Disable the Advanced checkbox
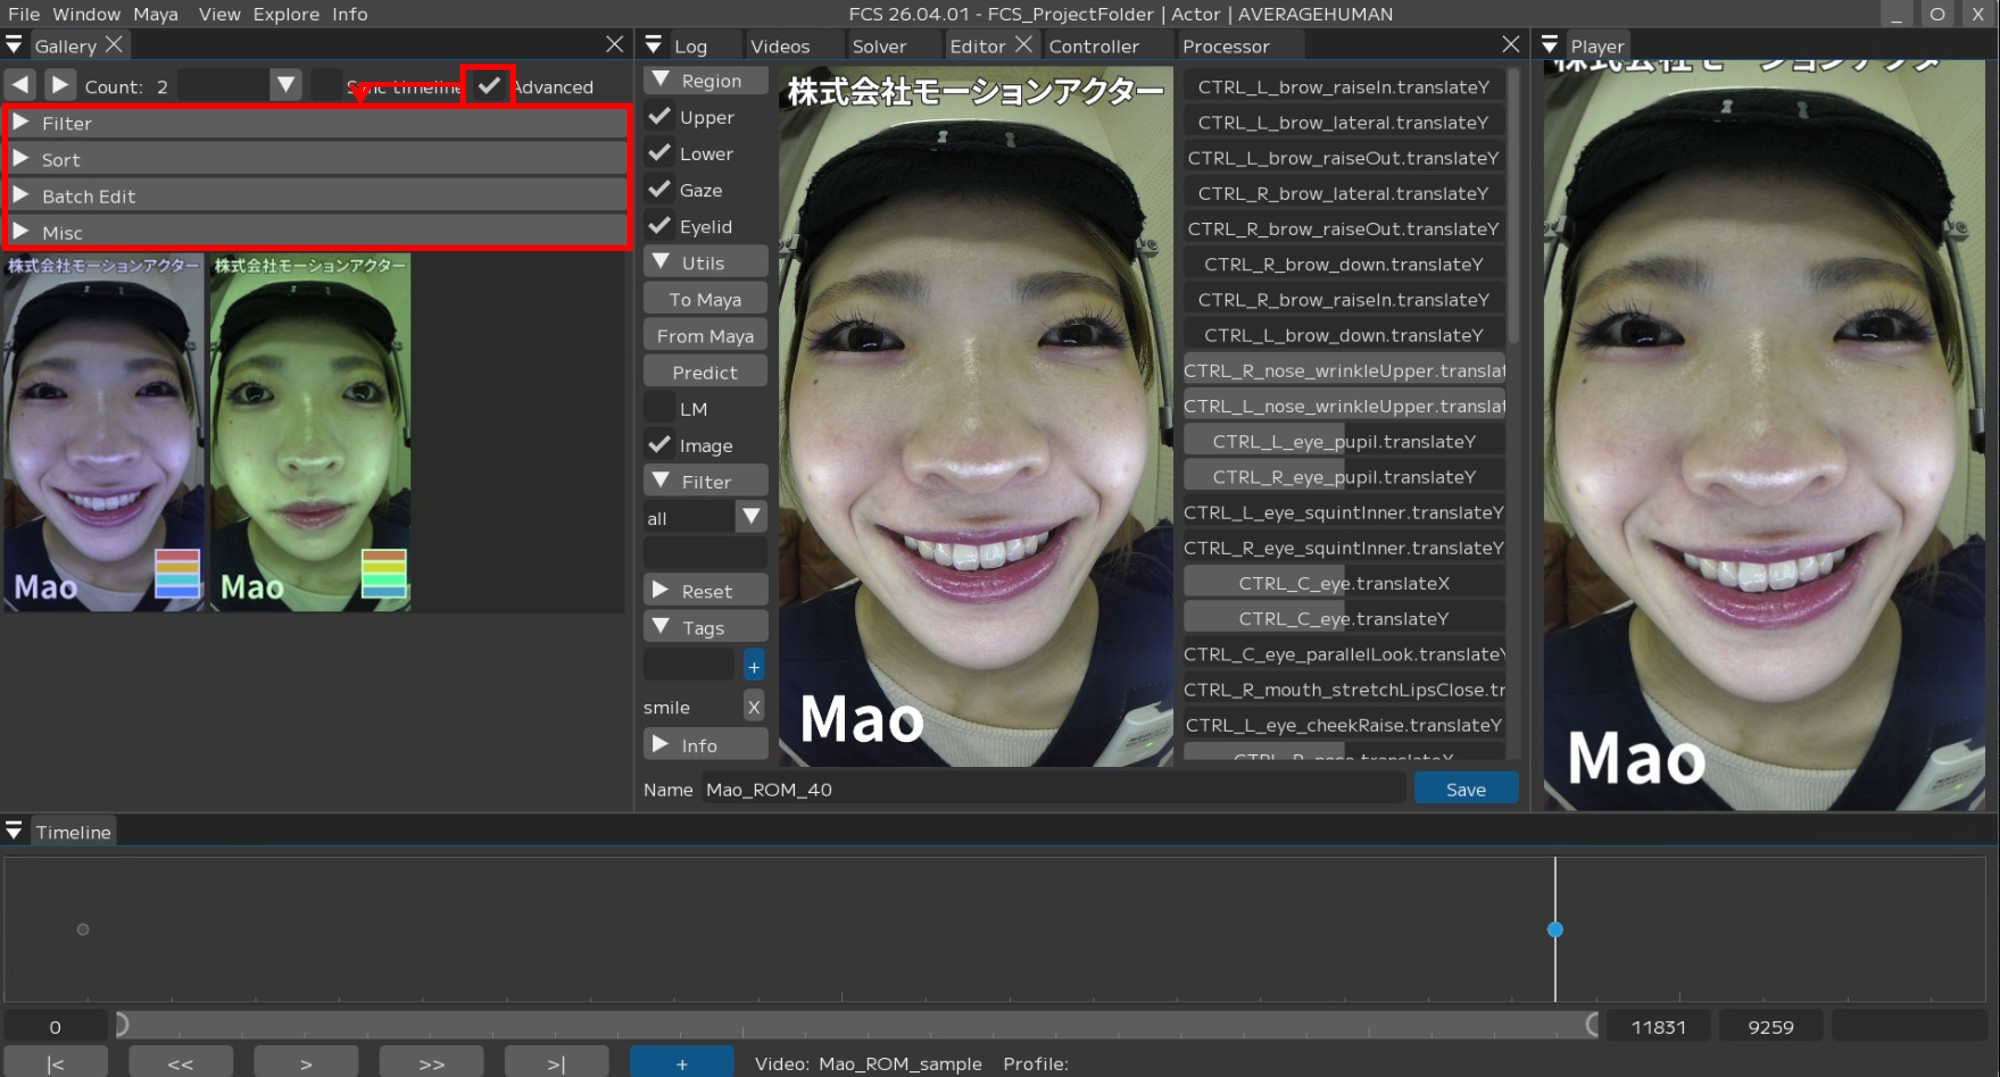Image resolution: width=2000 pixels, height=1077 pixels. 489,86
